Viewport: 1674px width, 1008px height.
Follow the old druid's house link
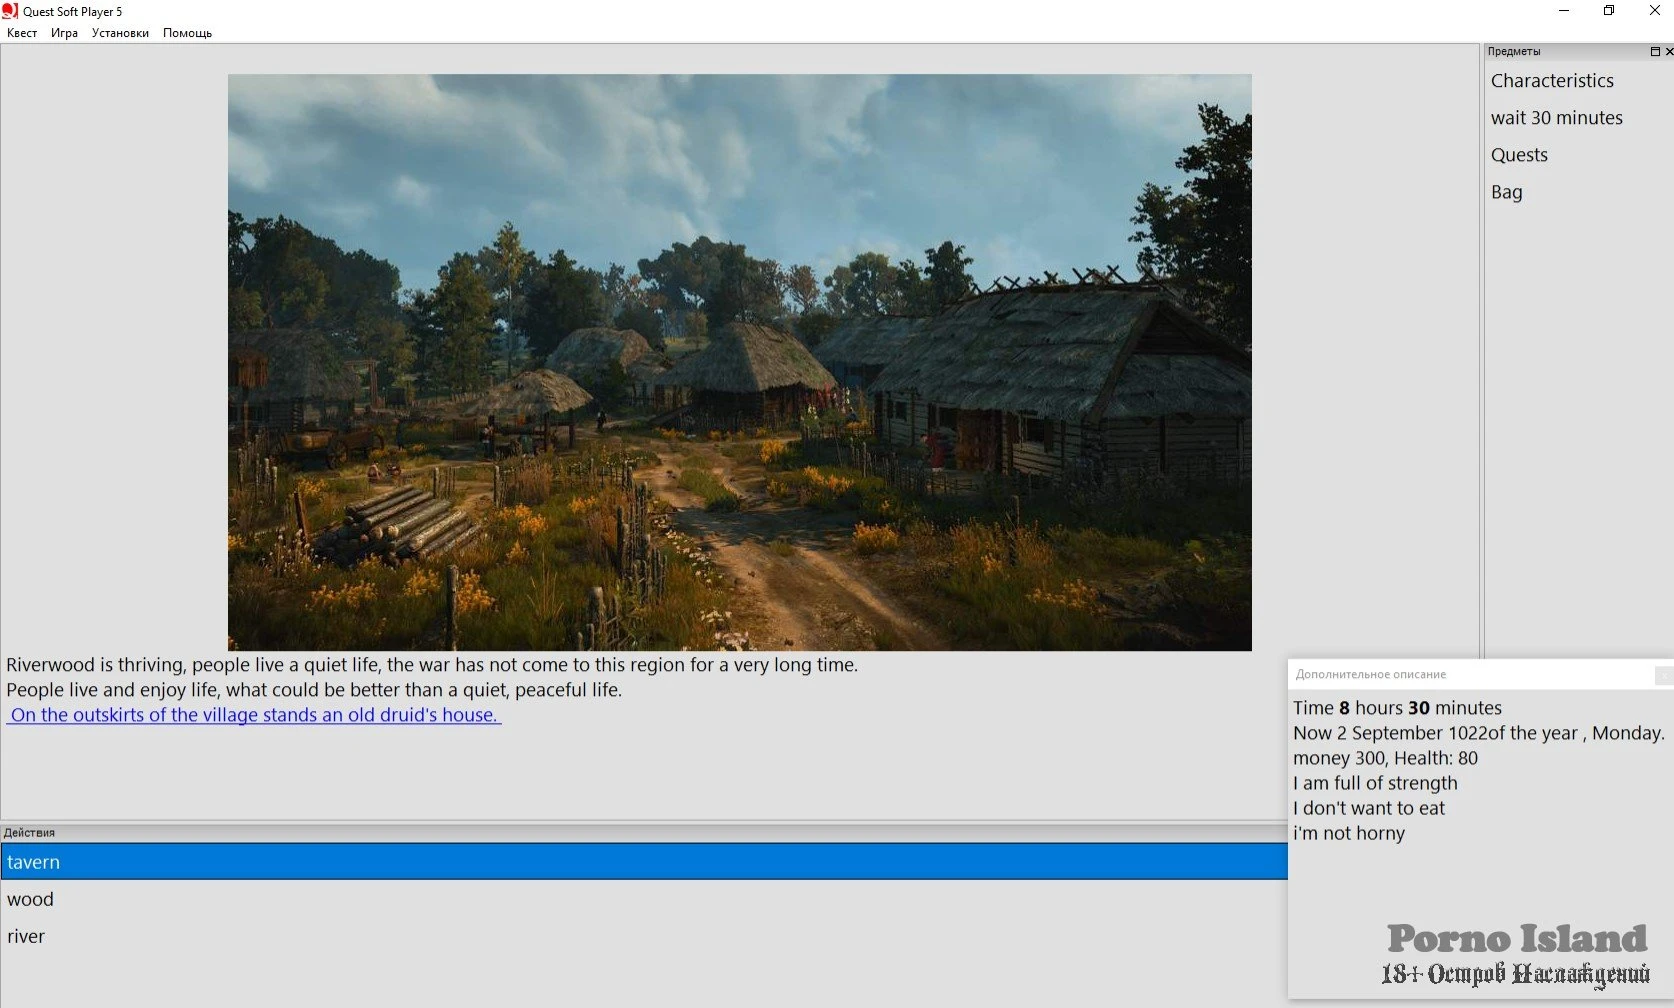pos(254,715)
